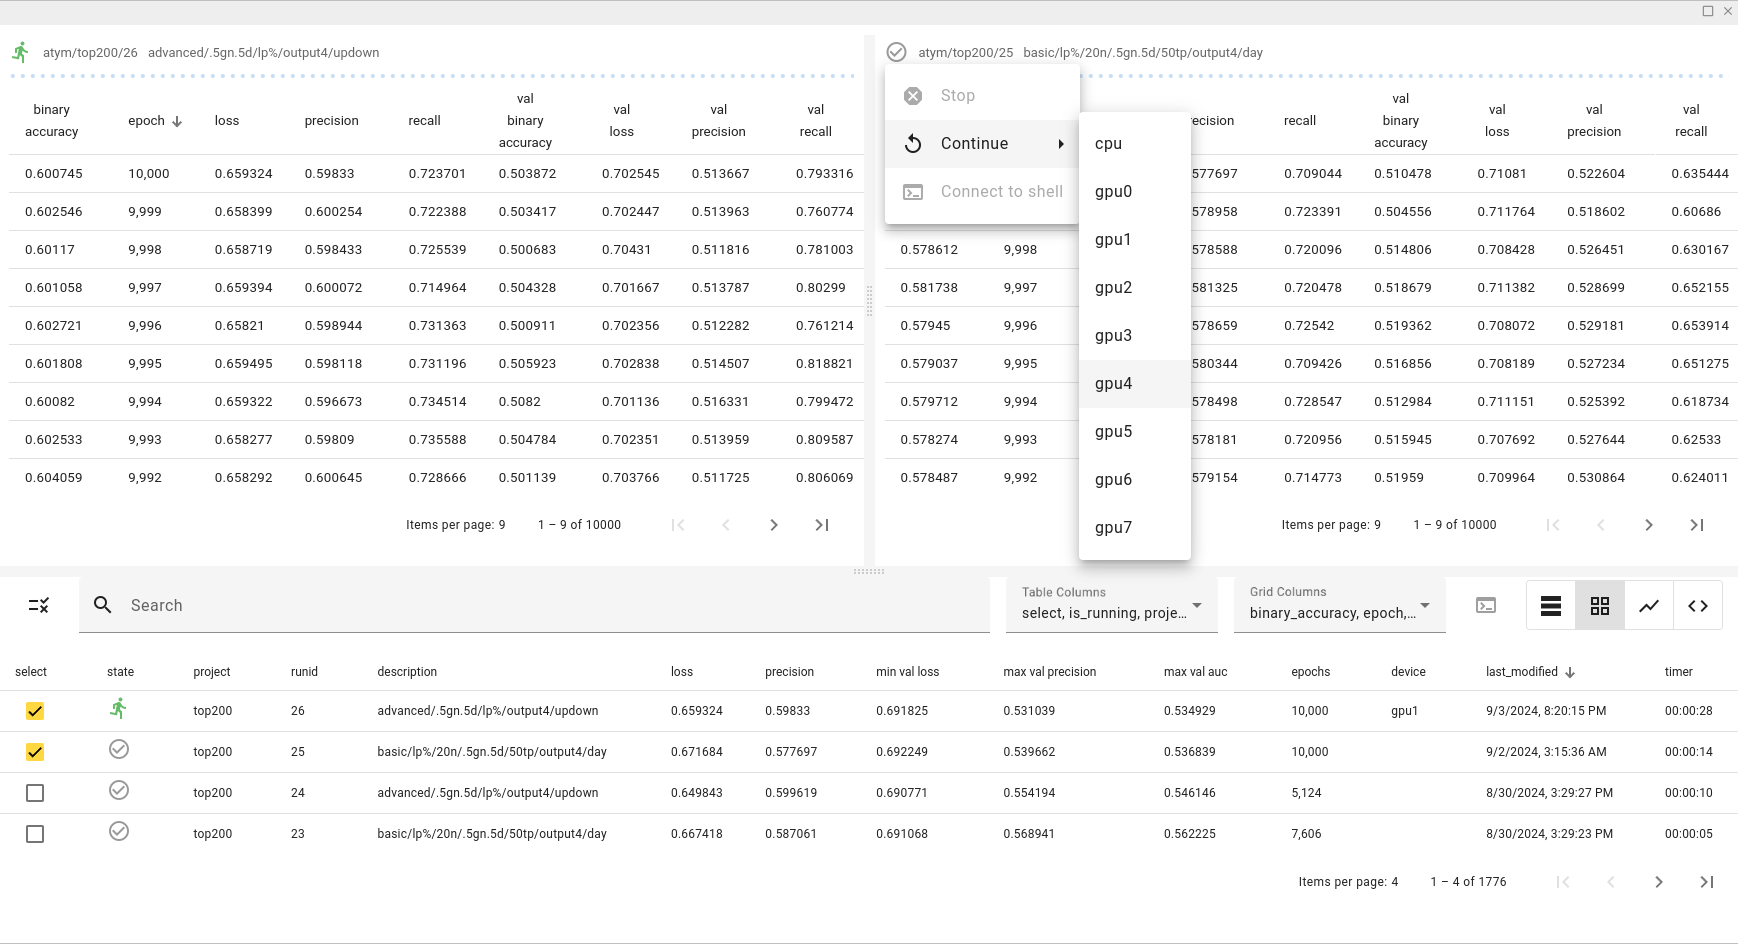
Task: Select gpu4 from the device submenu
Action: coord(1115,383)
